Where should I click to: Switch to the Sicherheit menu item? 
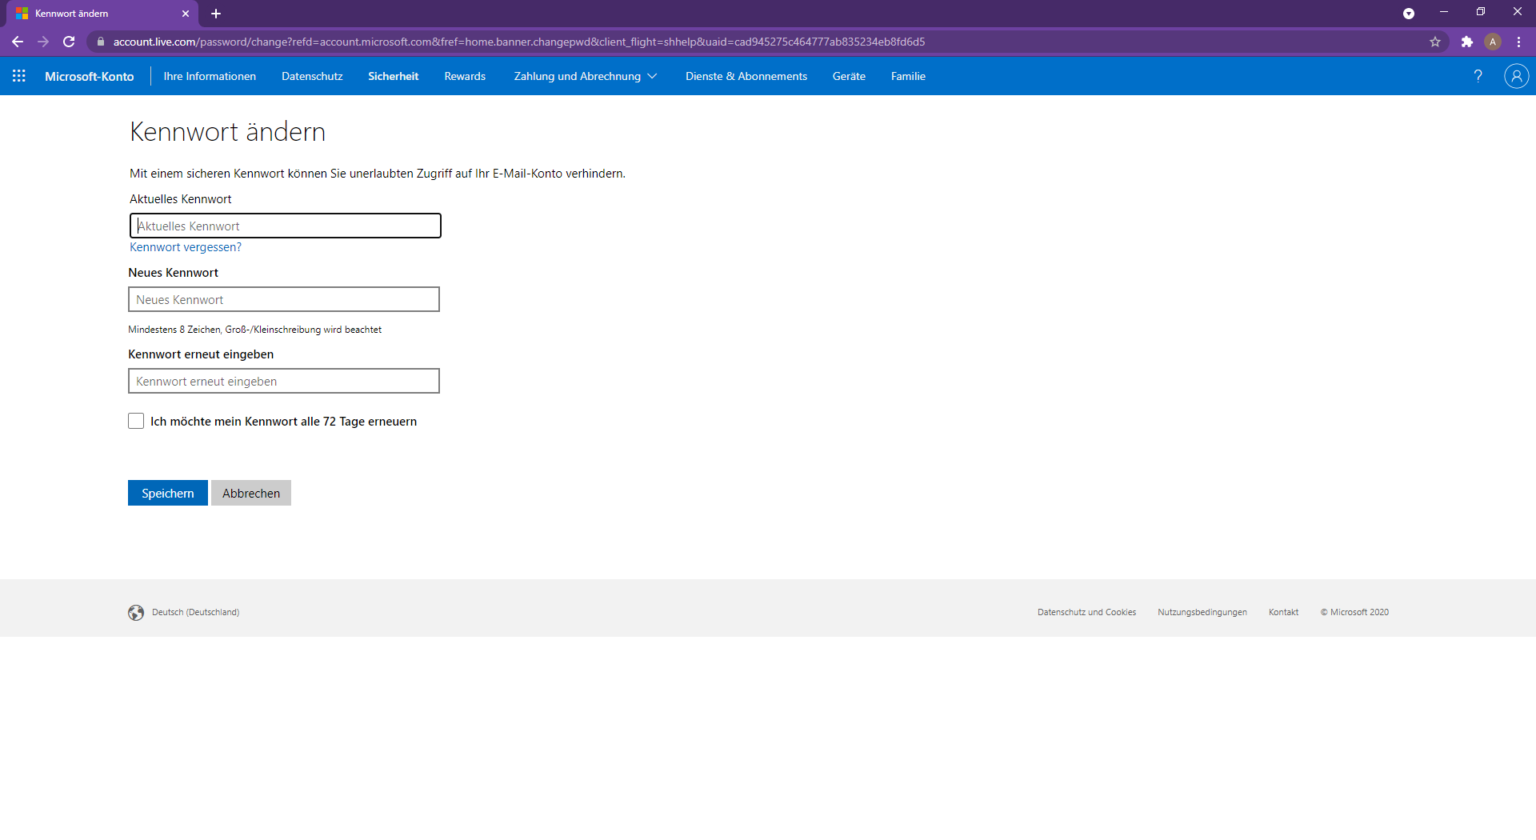tap(393, 76)
